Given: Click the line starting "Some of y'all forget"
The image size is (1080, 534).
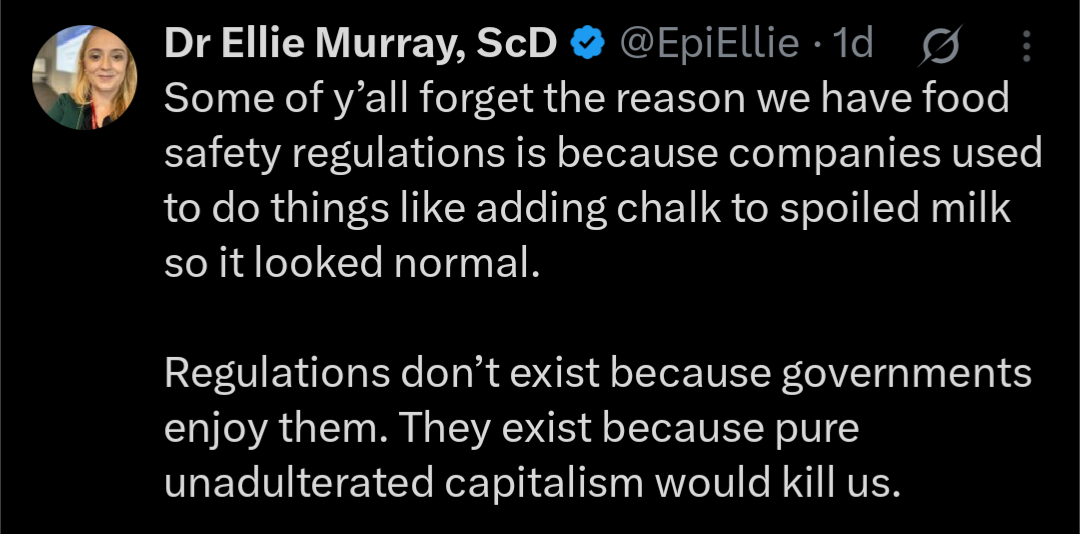Looking at the screenshot, I should 586,98.
